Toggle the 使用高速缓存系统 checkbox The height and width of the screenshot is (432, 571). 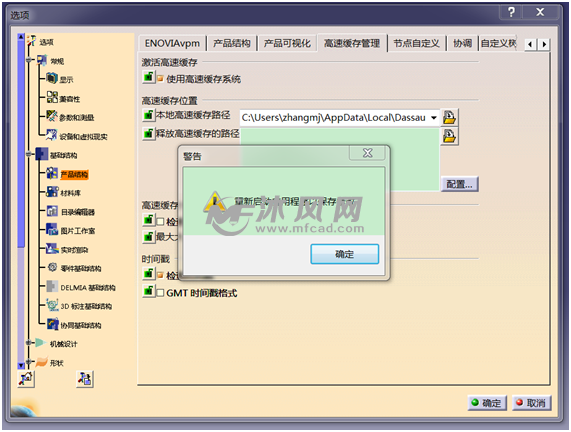[x=160, y=78]
